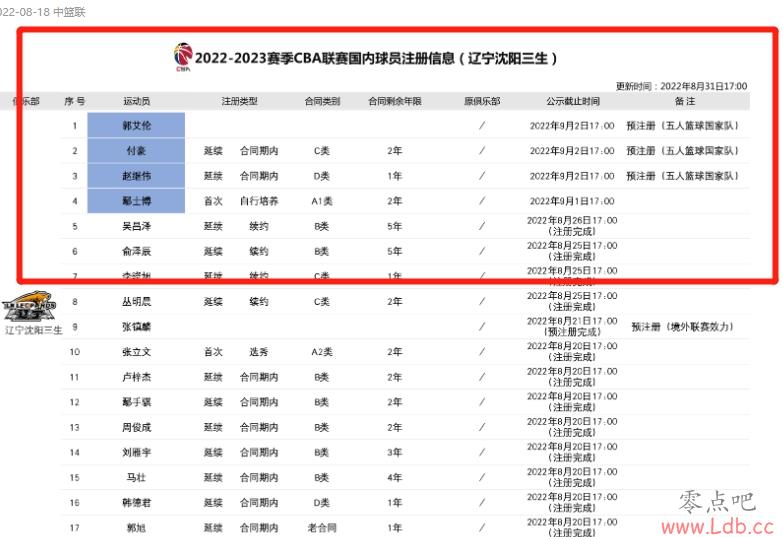The height and width of the screenshot is (537, 783).
Task: Click the D类 cell in 韩德君's row
Action: pos(322,503)
